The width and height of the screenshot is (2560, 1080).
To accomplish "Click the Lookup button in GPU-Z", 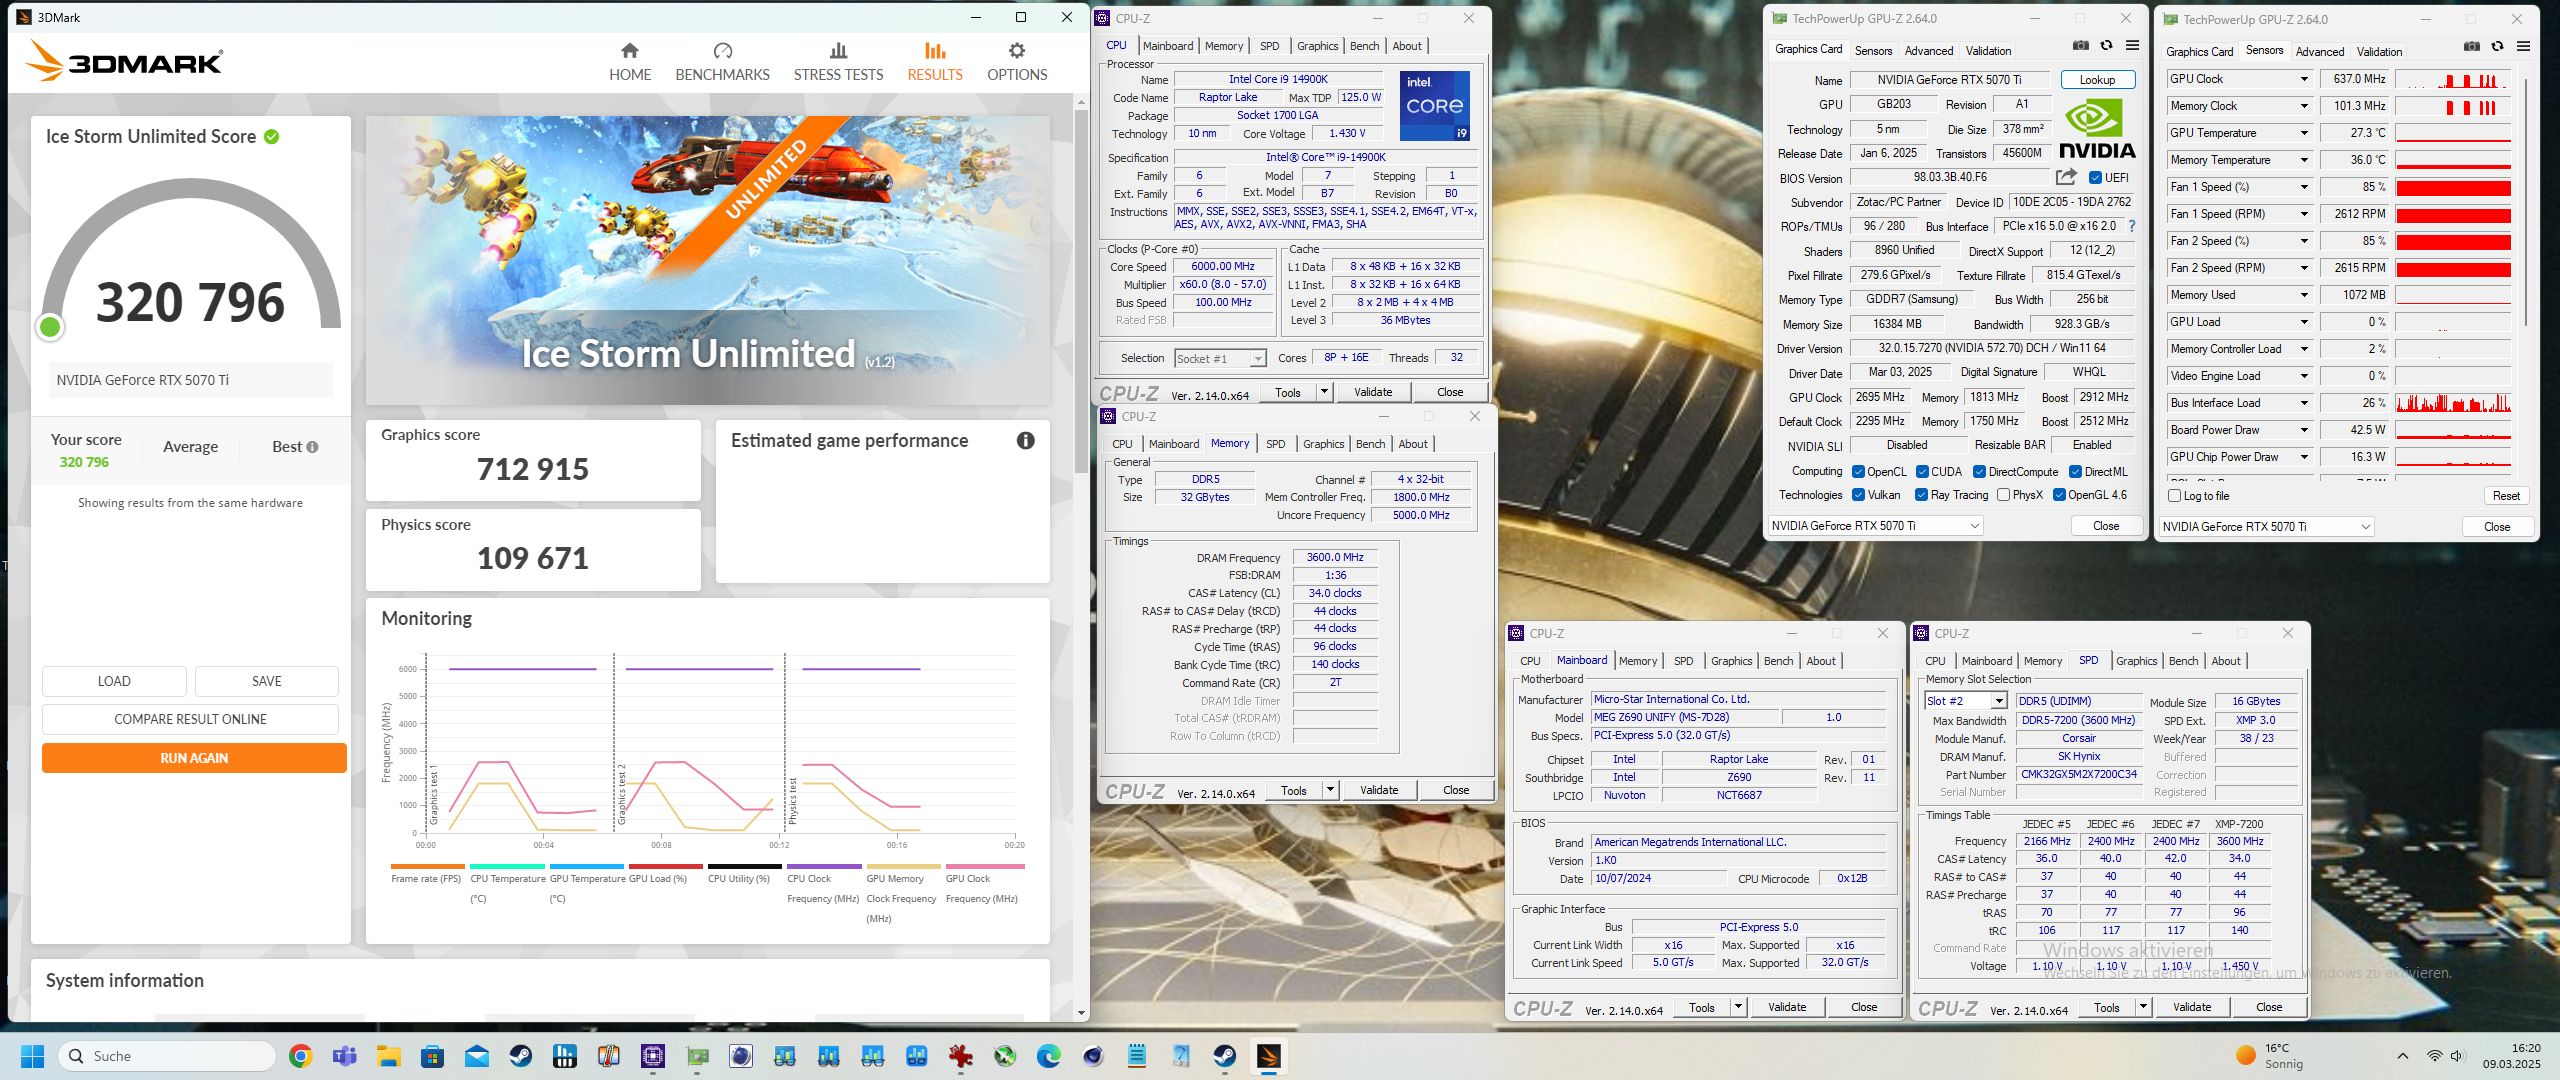I will click(2097, 80).
